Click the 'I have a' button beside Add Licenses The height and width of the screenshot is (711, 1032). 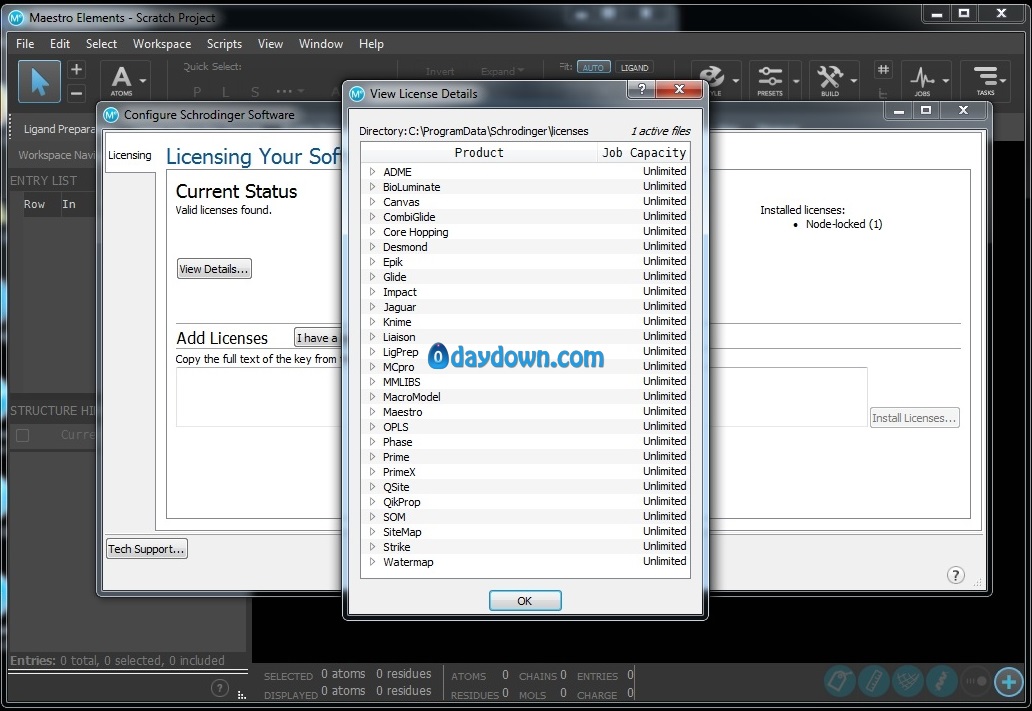coord(317,338)
